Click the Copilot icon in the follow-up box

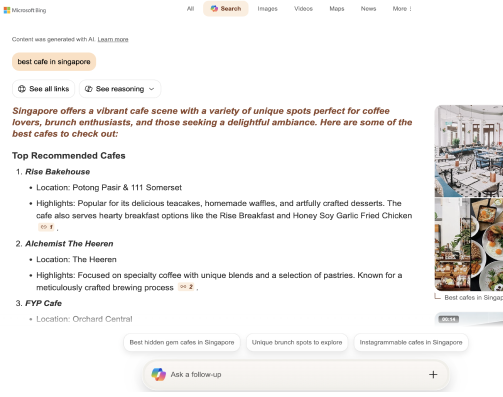[159, 375]
